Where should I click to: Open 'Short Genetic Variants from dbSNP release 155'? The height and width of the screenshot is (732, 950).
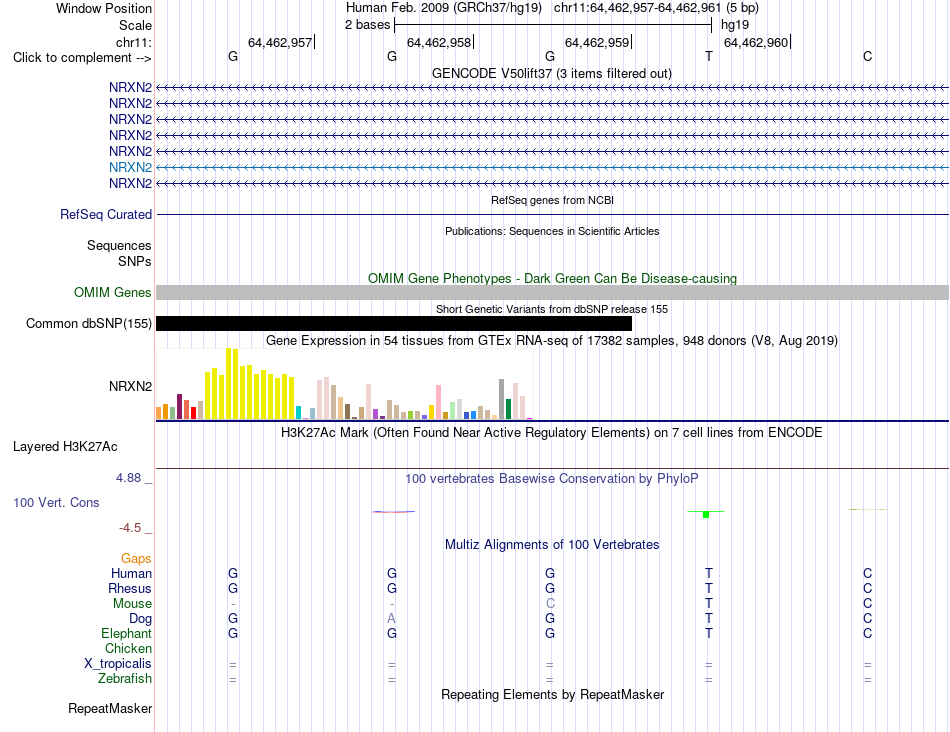coord(552,309)
